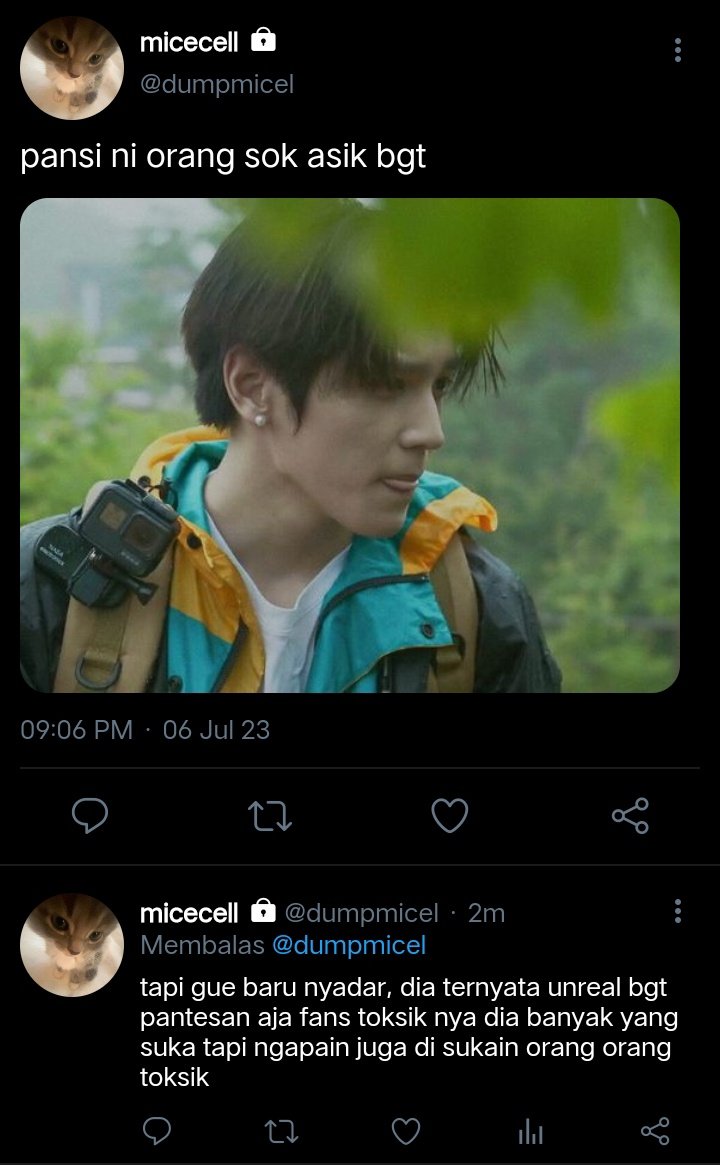The height and width of the screenshot is (1165, 720).
Task: Open the reply author's cat avatar
Action: (x=71, y=944)
